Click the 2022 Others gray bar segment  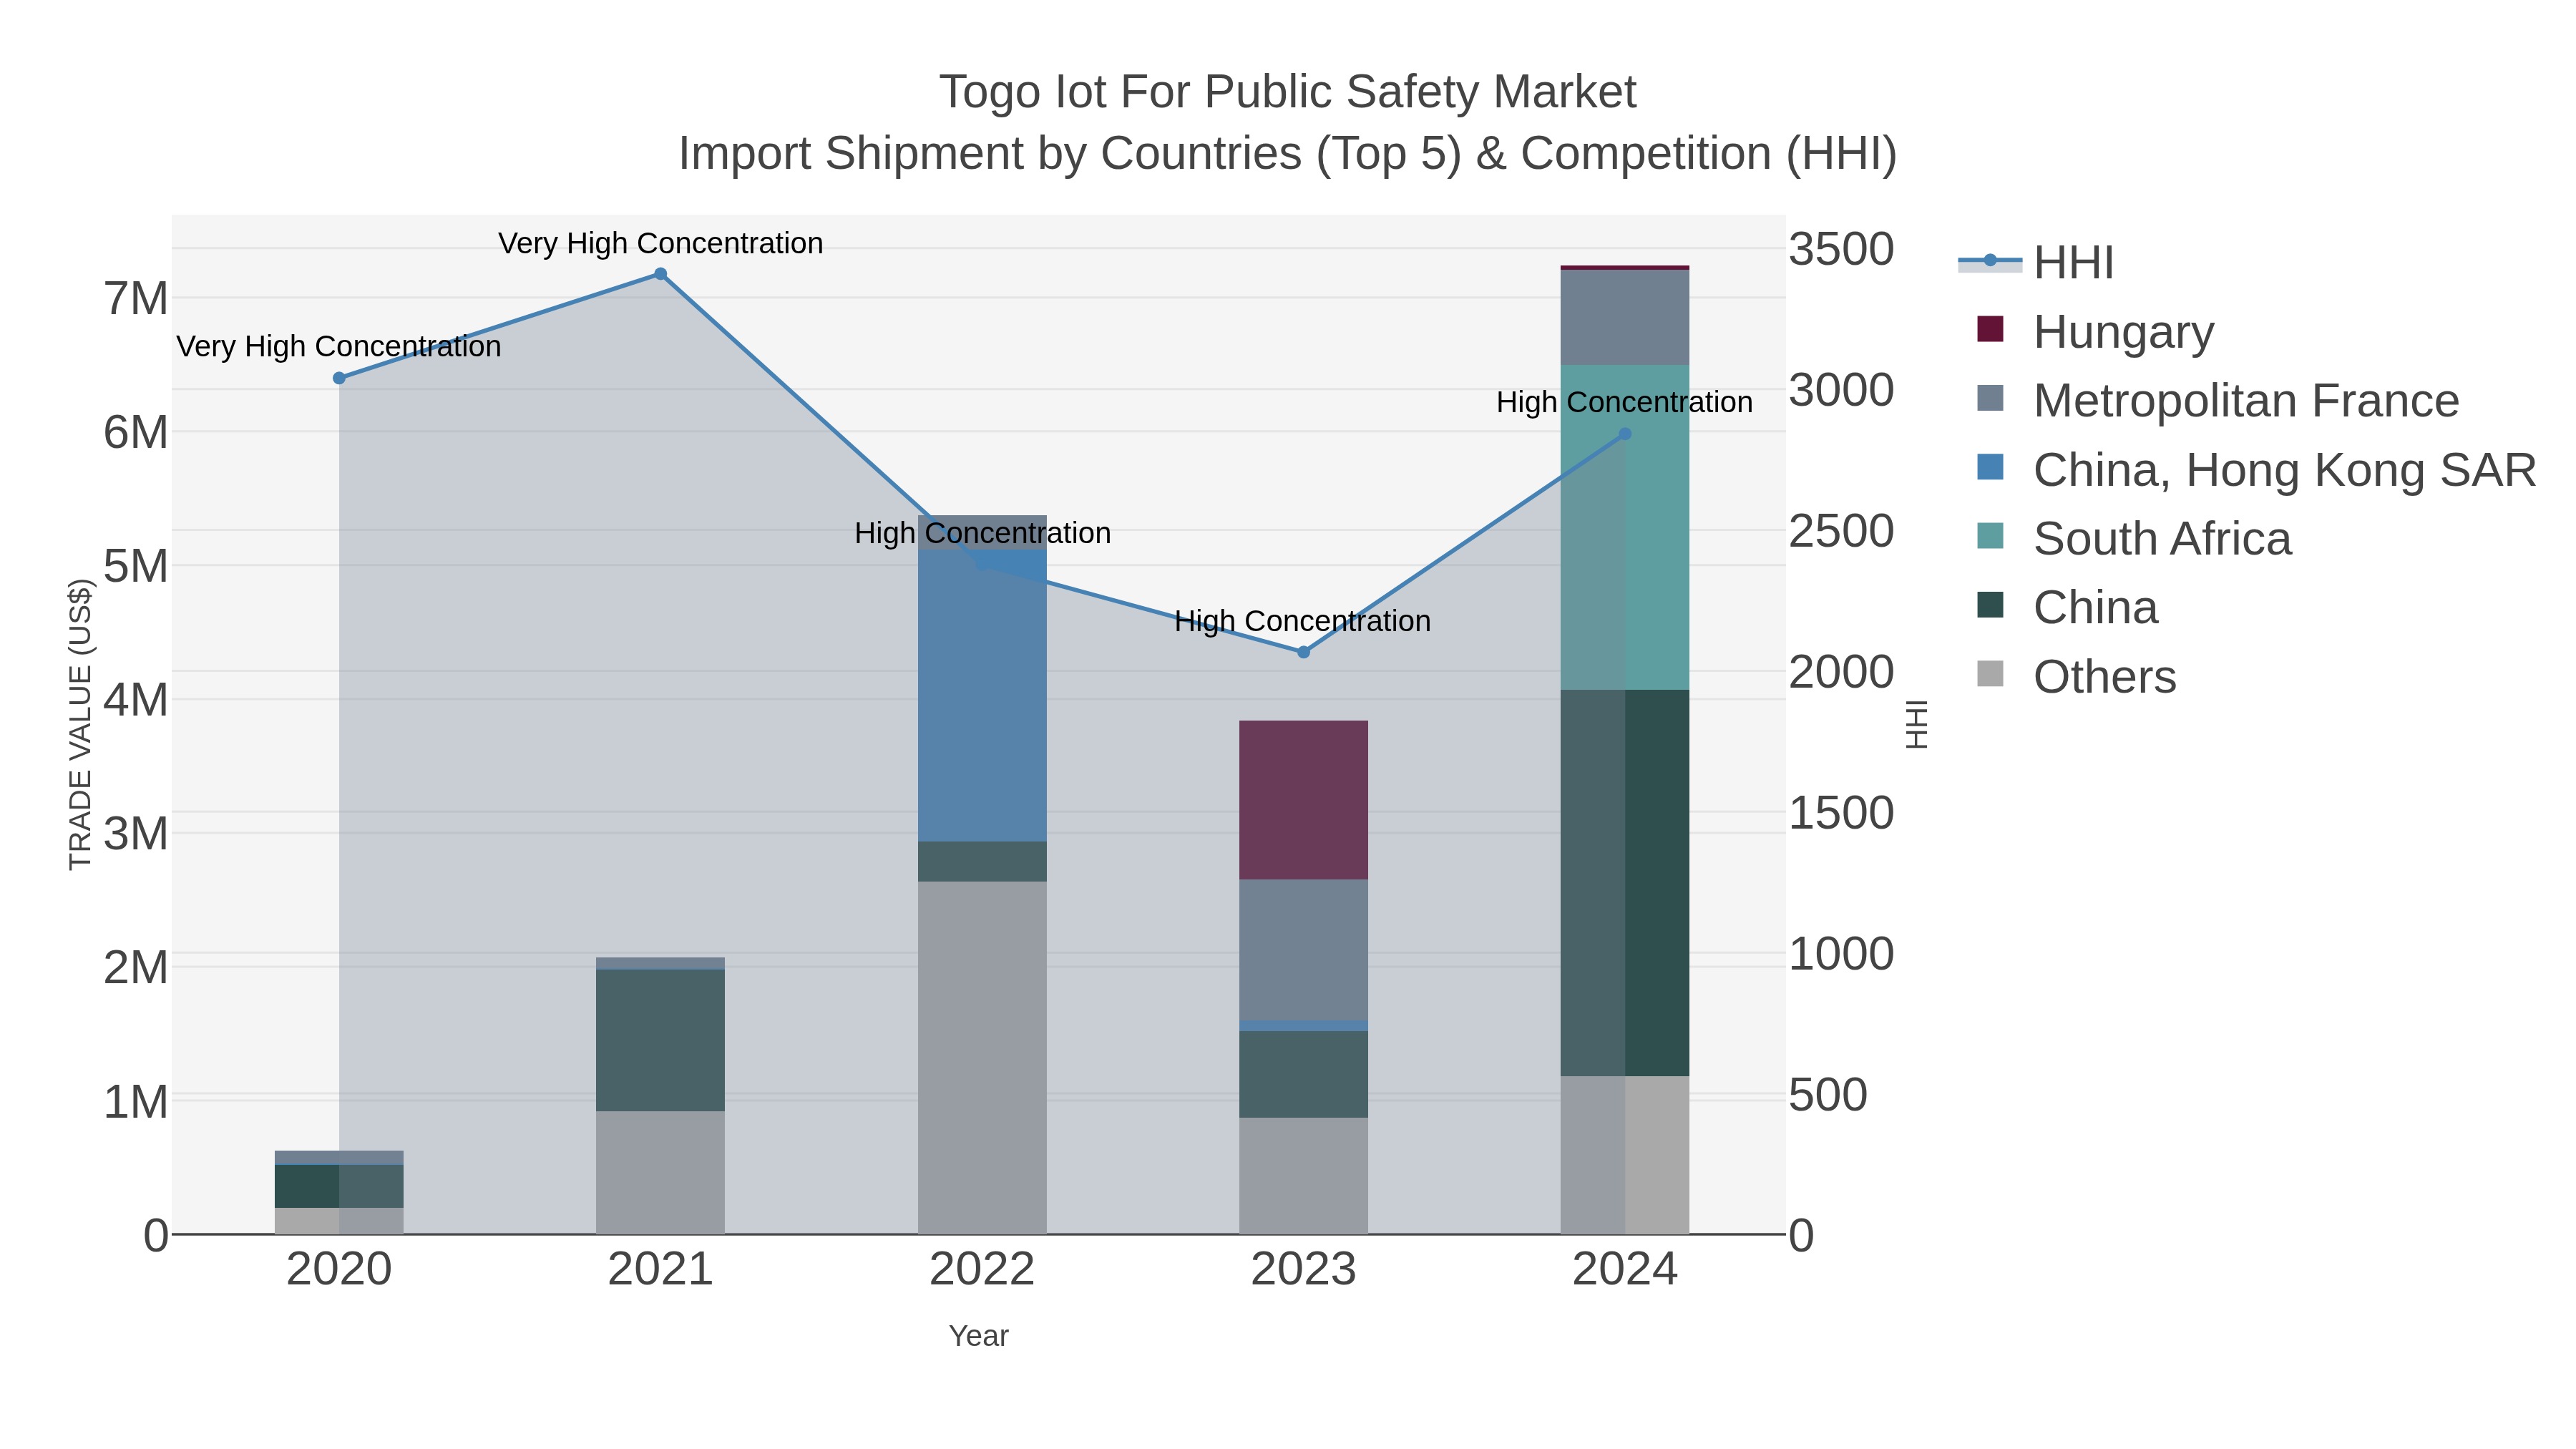click(x=982, y=1057)
